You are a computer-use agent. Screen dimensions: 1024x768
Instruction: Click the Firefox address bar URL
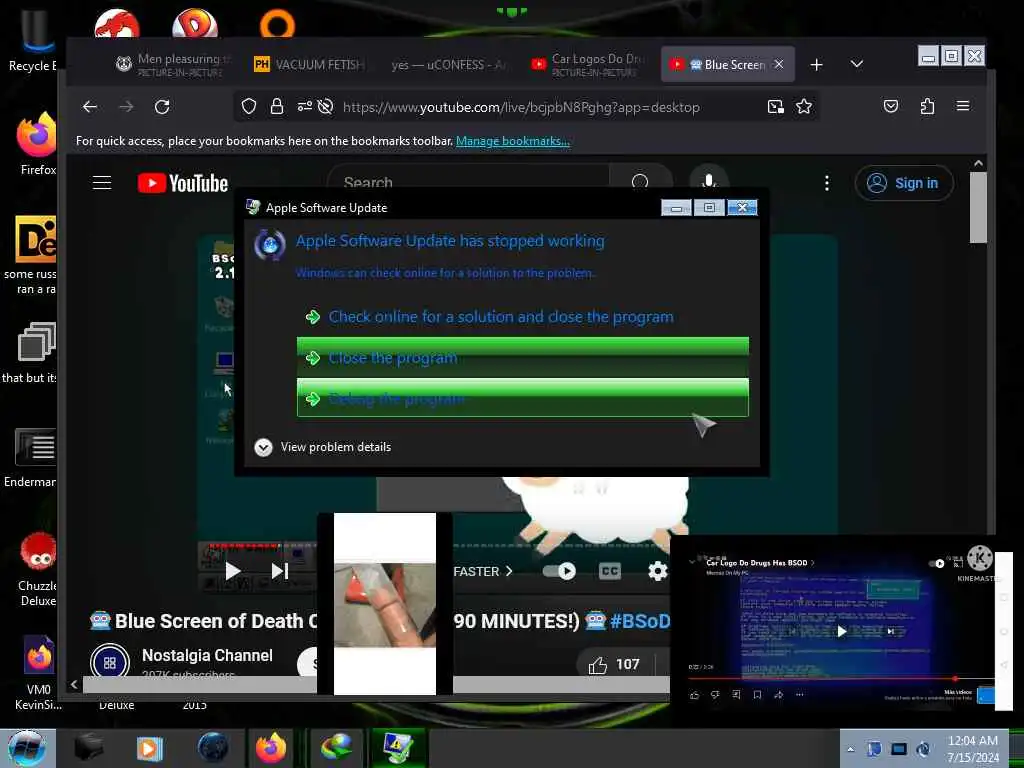pyautogui.click(x=521, y=107)
